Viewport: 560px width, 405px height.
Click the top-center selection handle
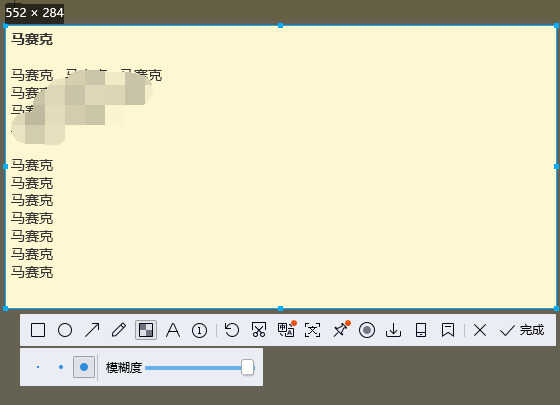coord(281,26)
